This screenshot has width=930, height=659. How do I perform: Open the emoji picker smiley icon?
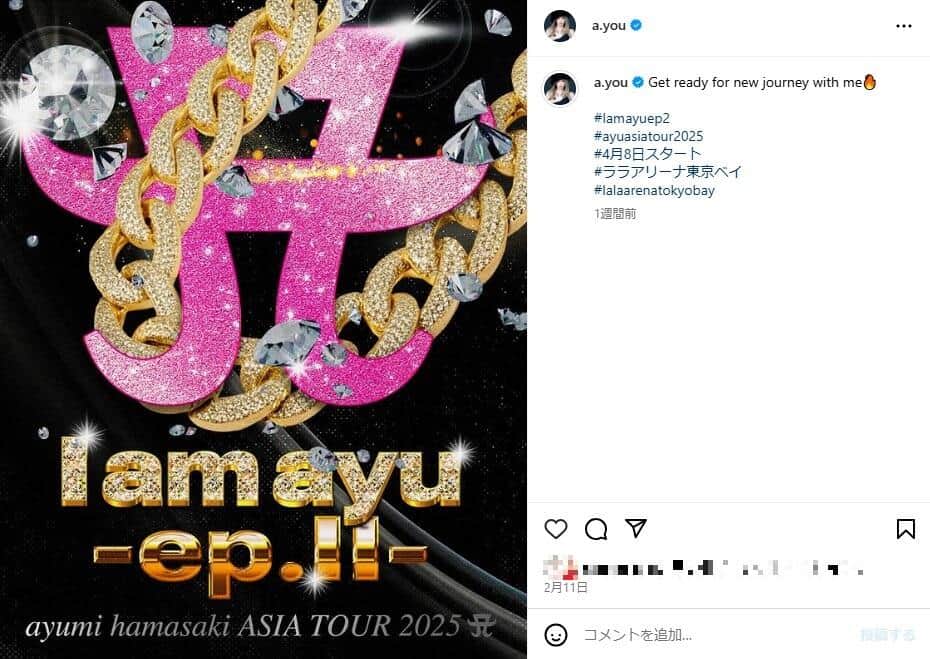click(x=556, y=635)
